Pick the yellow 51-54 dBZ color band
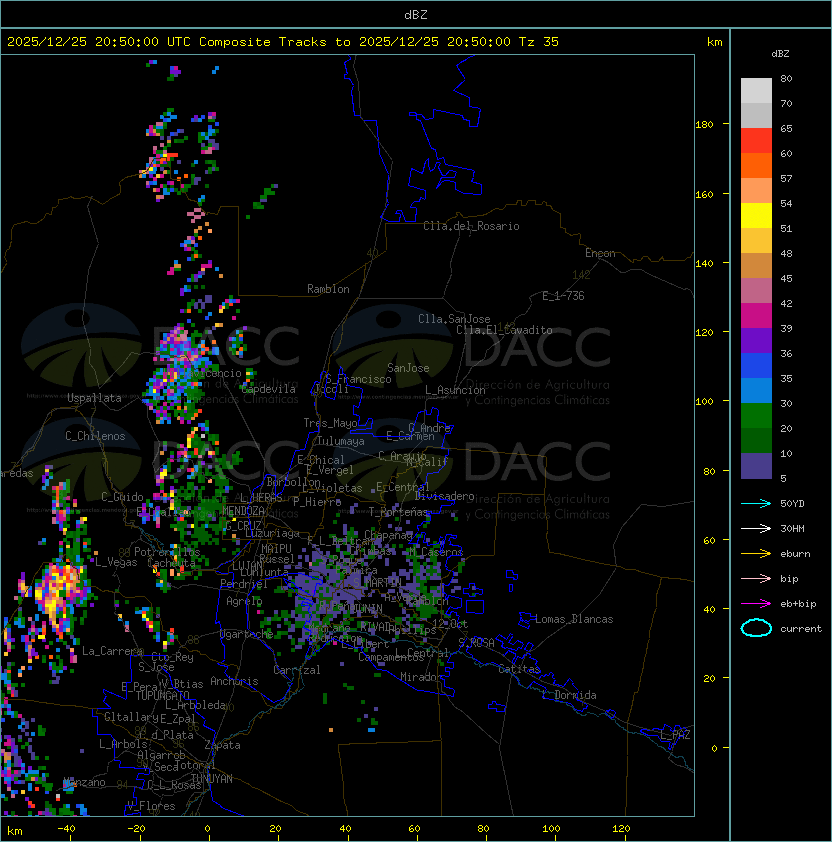The height and width of the screenshot is (842, 832). point(756,216)
